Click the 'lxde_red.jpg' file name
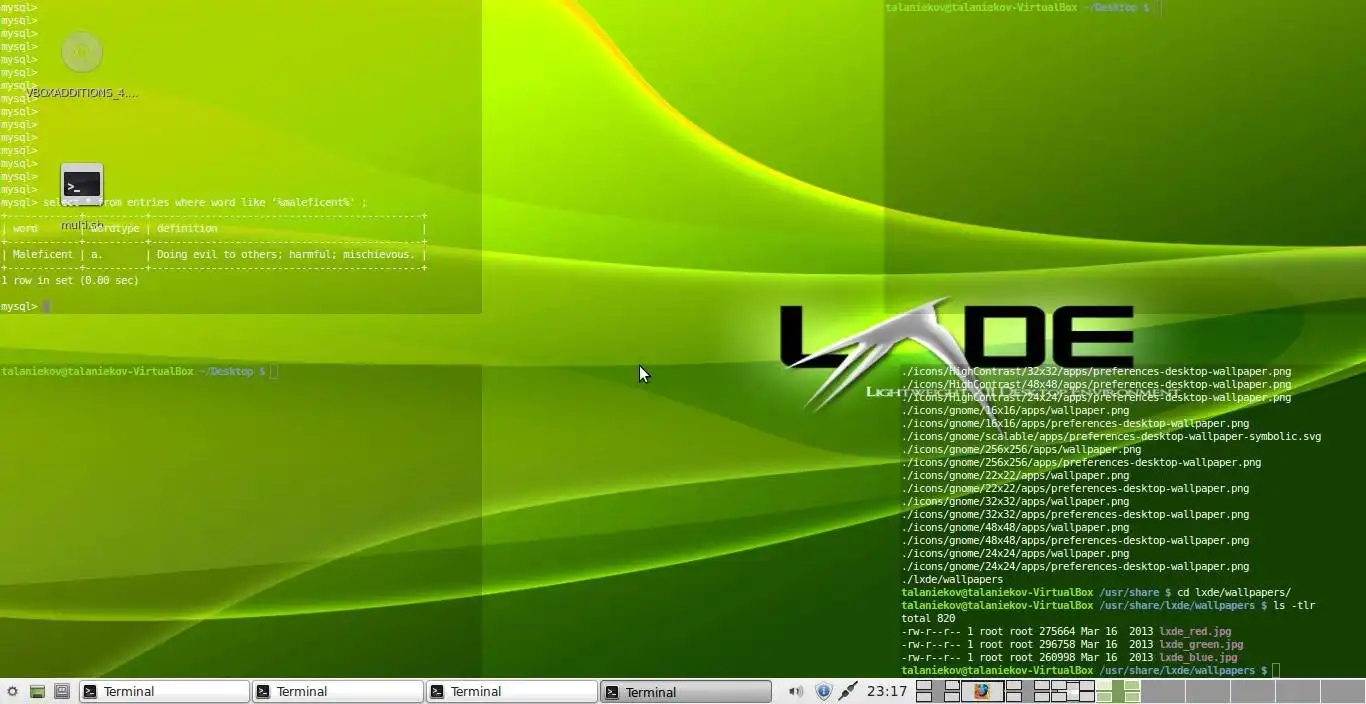 pyautogui.click(x=1194, y=631)
